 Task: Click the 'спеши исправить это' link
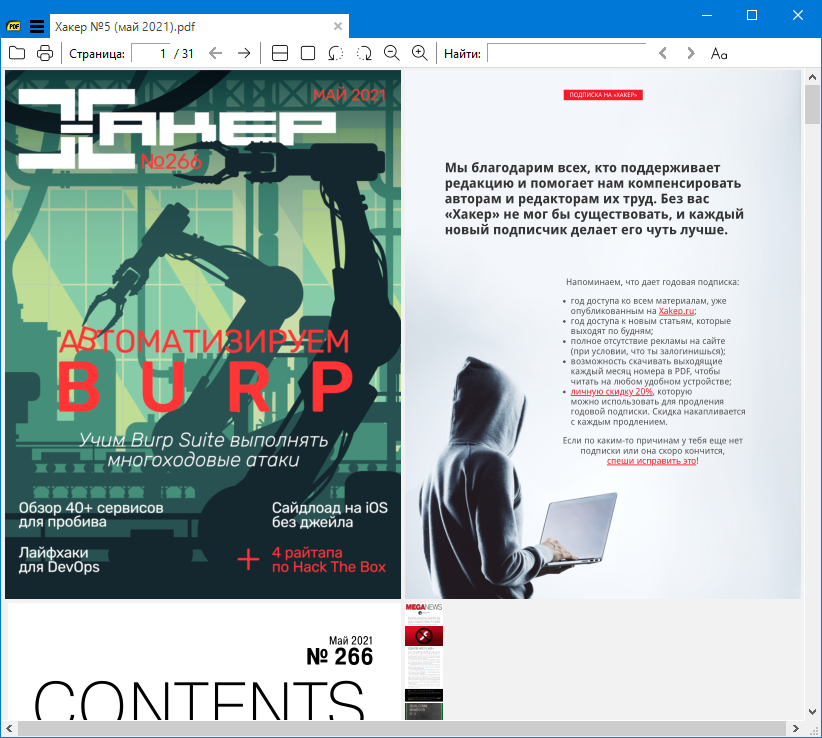click(652, 461)
